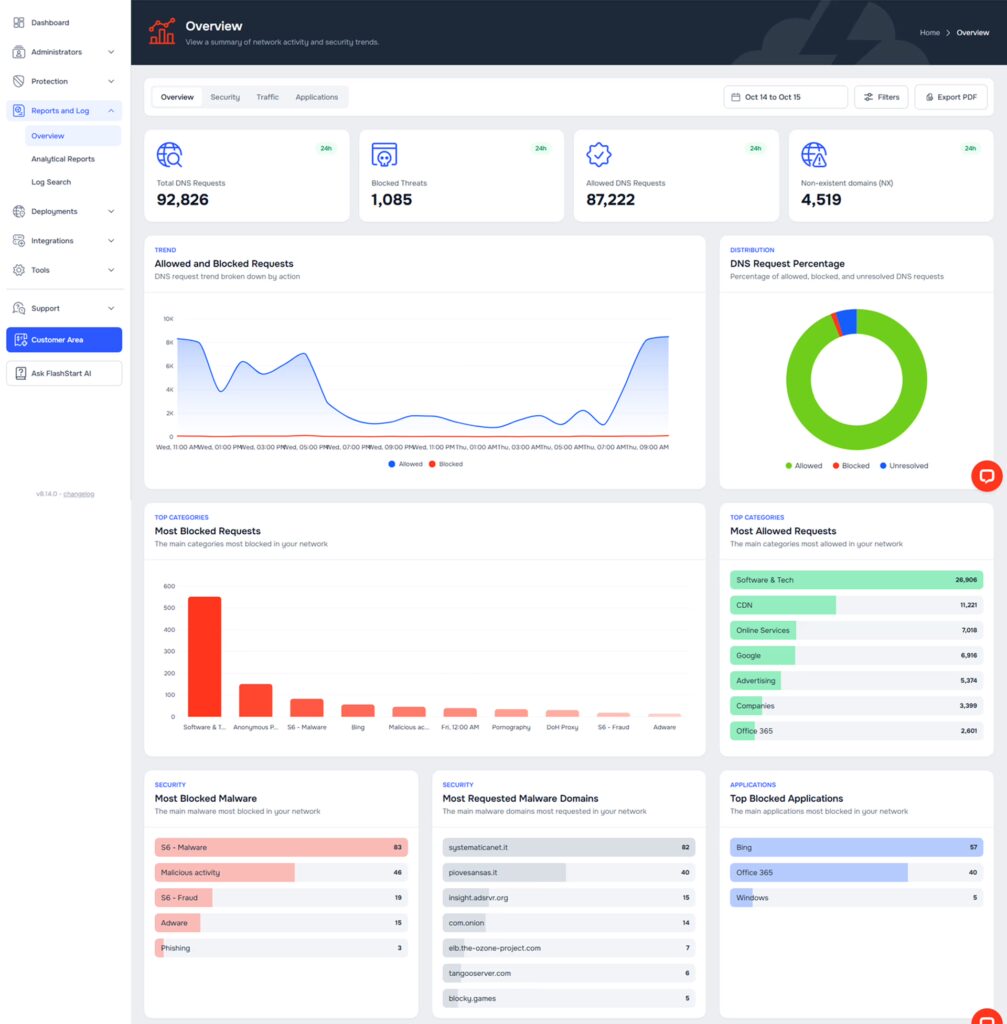Viewport: 1007px width, 1024px height.
Task: Click the Support headset icon
Action: coord(18,308)
